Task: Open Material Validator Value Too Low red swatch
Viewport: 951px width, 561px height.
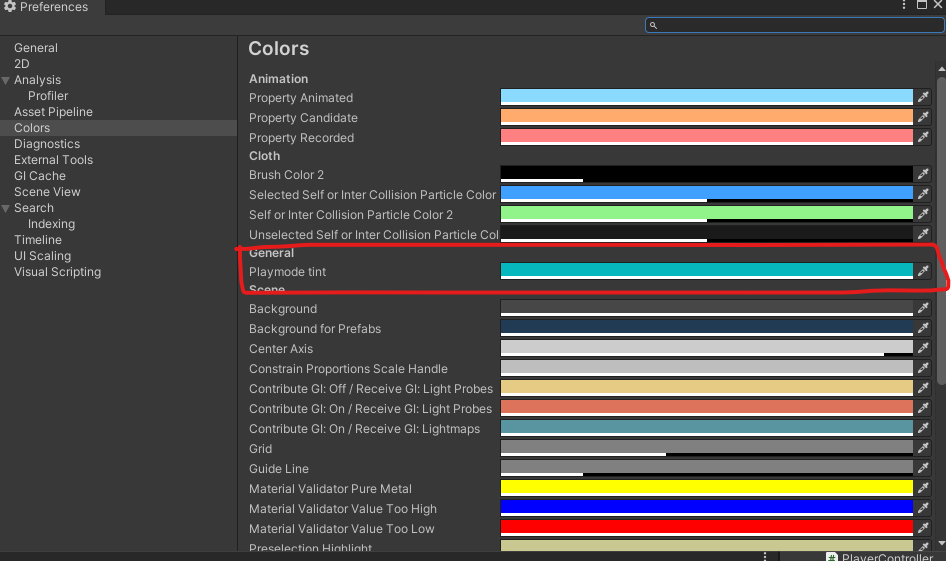Action: click(707, 528)
